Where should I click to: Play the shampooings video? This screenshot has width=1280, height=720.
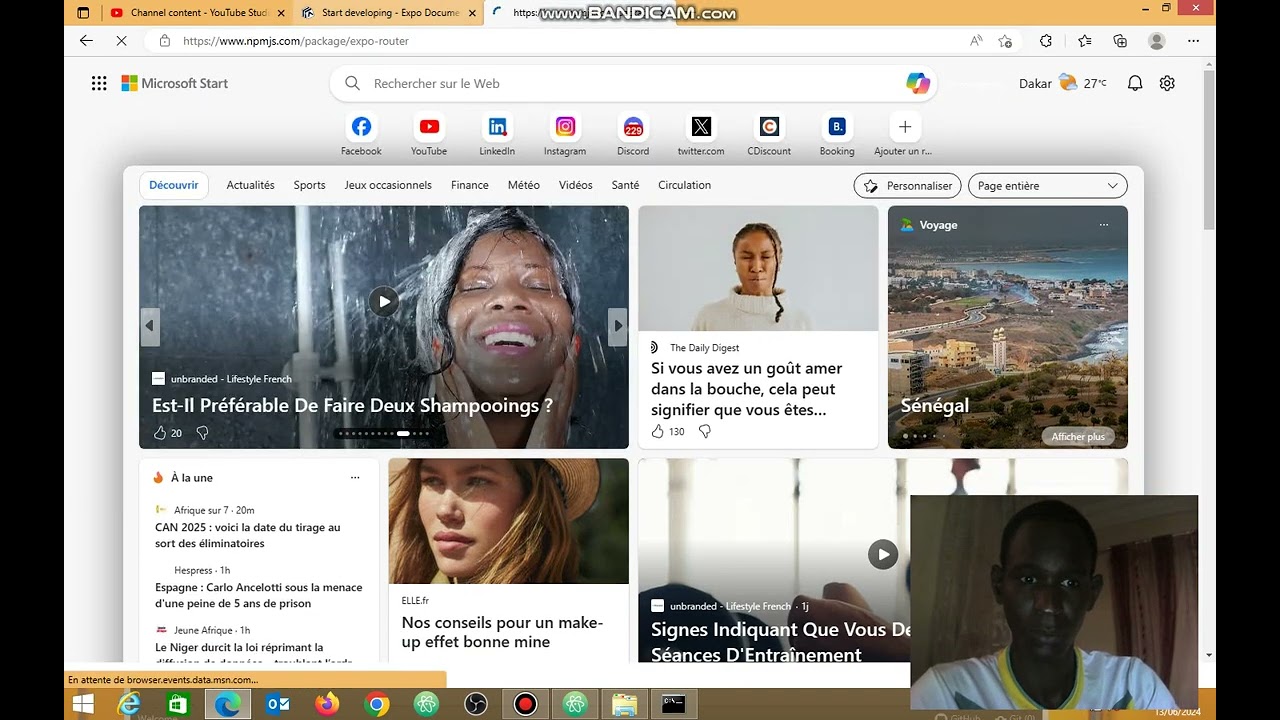click(384, 301)
